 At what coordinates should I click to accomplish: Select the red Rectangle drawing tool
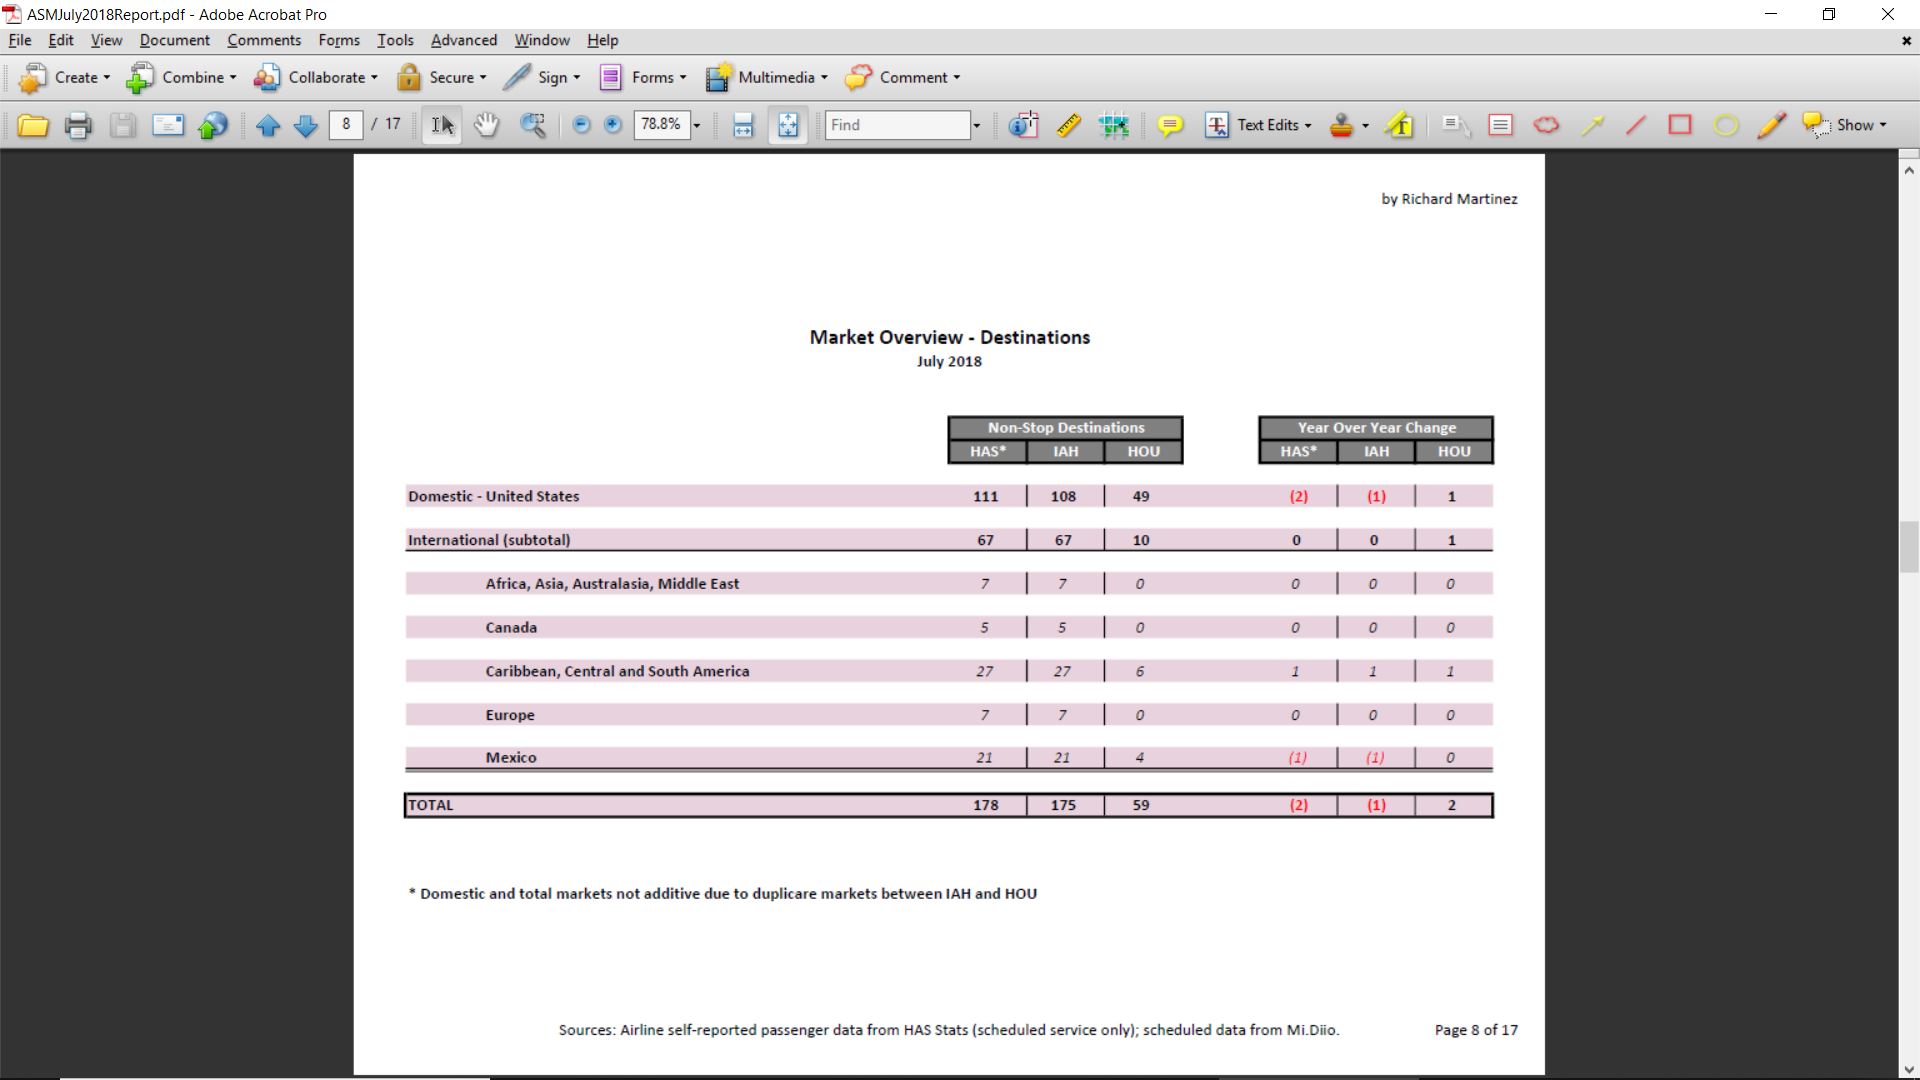click(1681, 125)
